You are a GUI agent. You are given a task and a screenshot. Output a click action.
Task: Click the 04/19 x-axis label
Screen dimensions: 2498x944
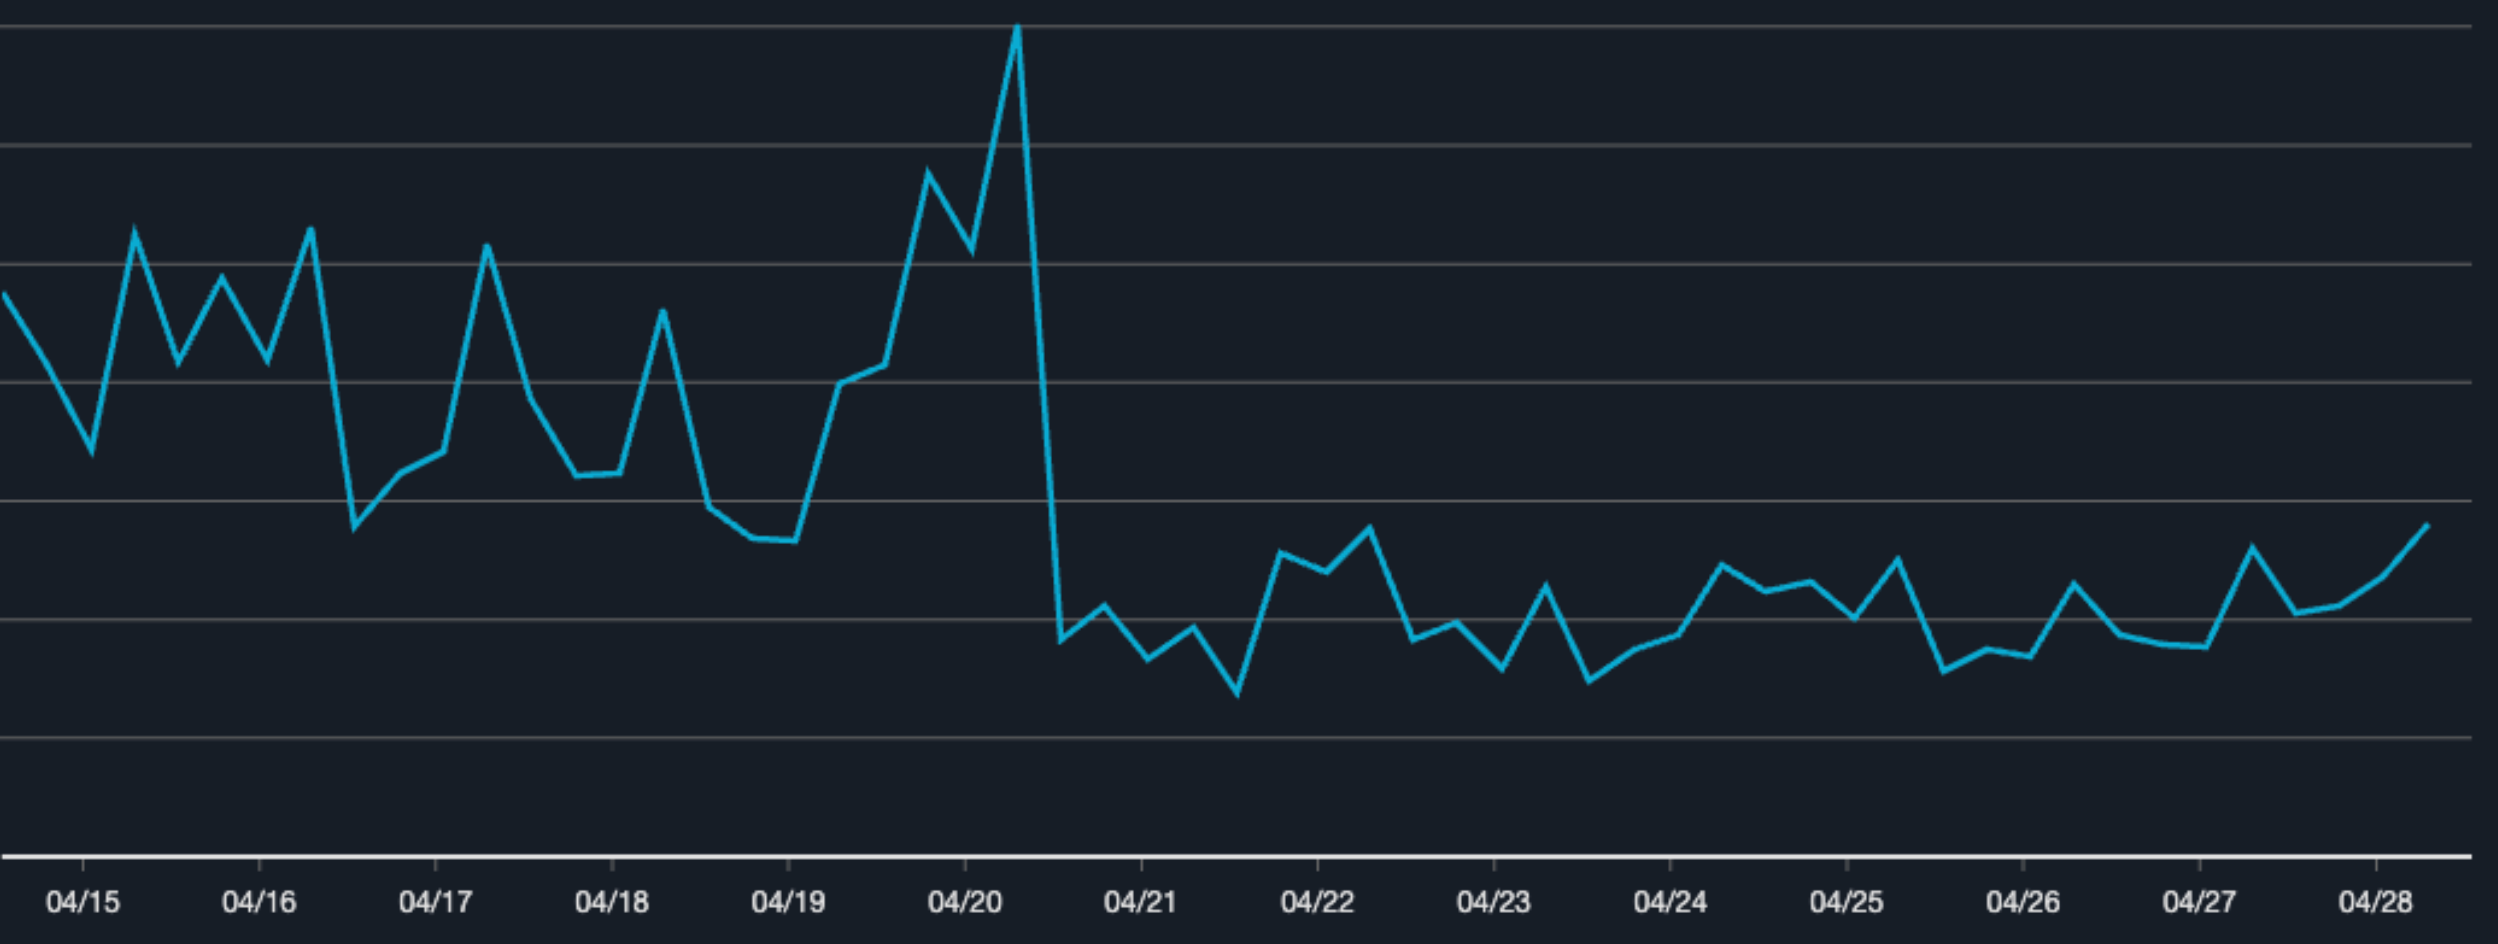point(788,902)
